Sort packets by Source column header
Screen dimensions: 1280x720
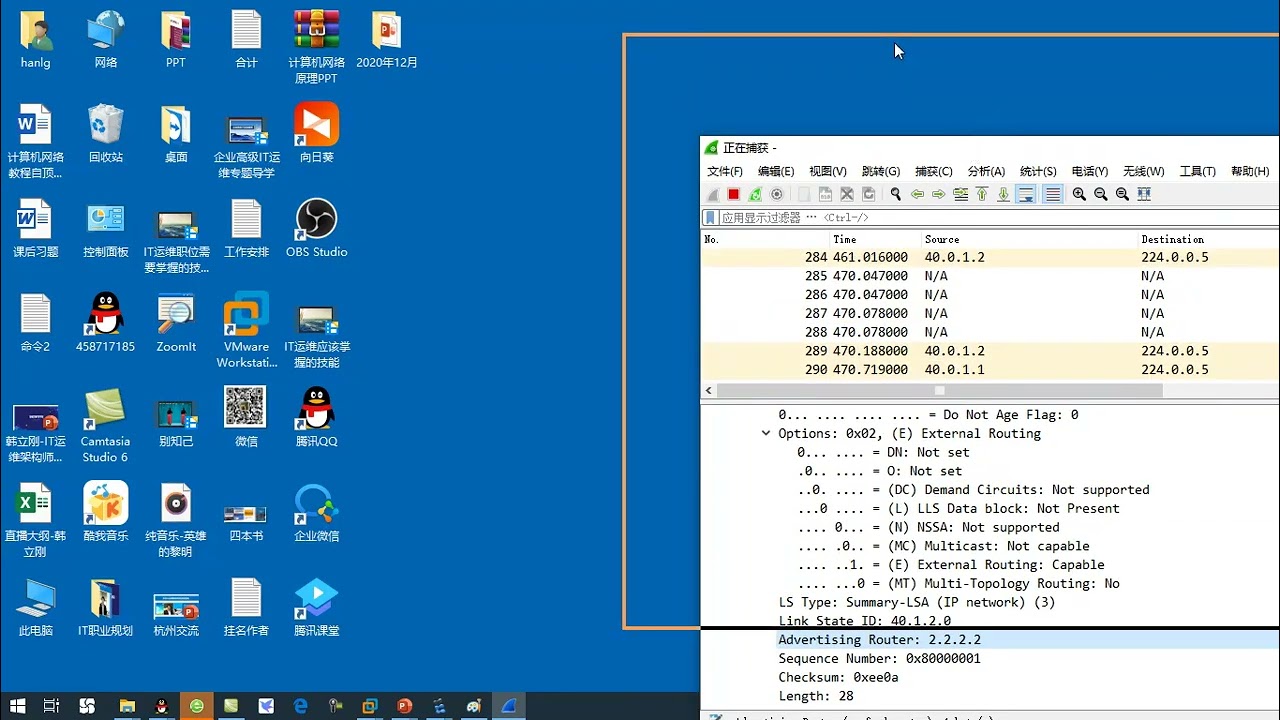(1029, 239)
